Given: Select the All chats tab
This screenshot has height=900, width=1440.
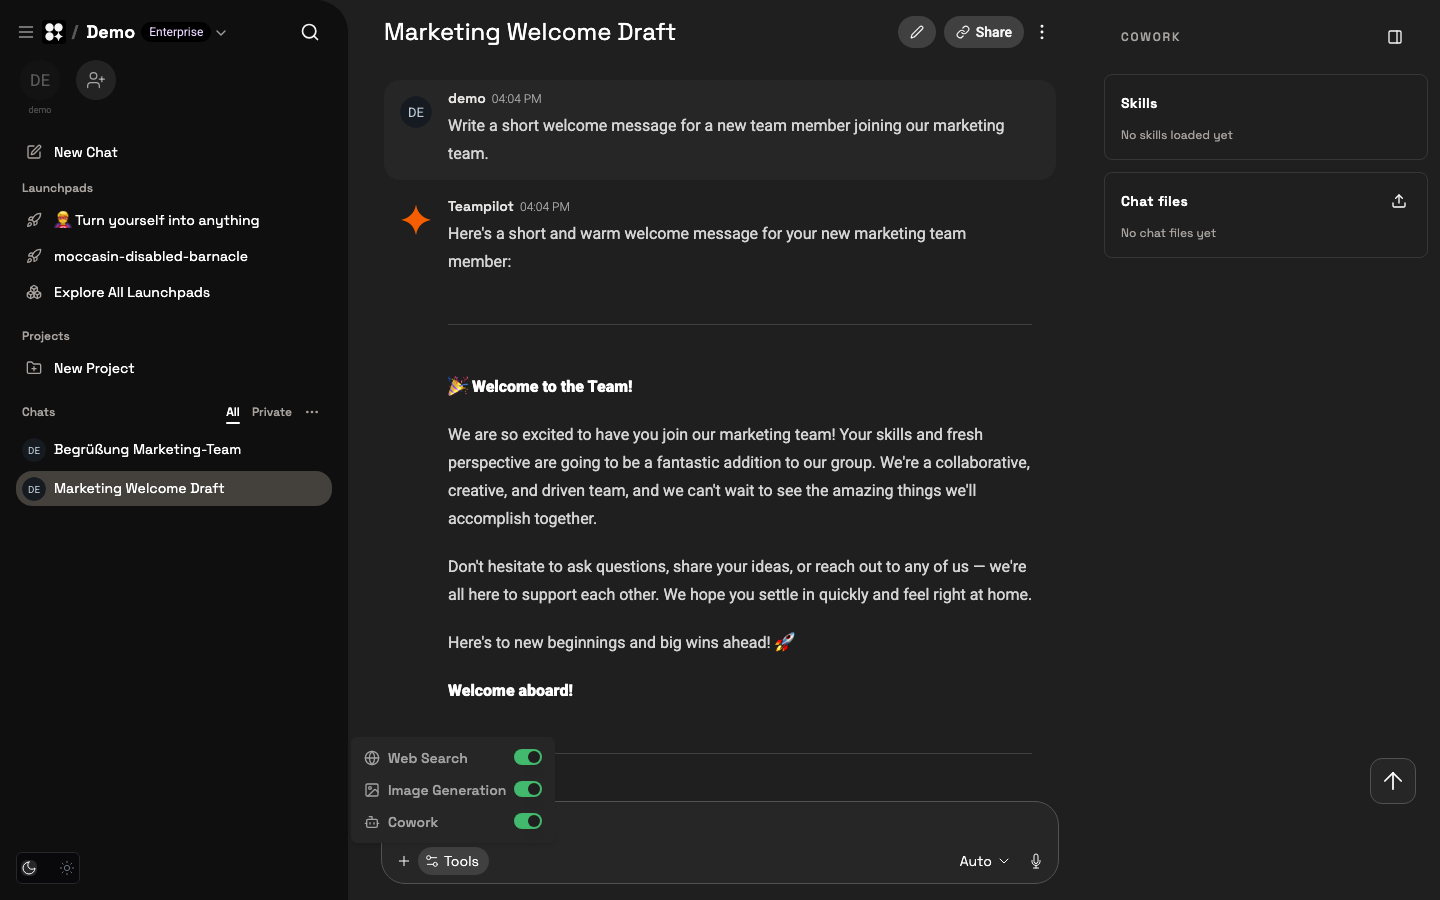Looking at the screenshot, I should 233,412.
